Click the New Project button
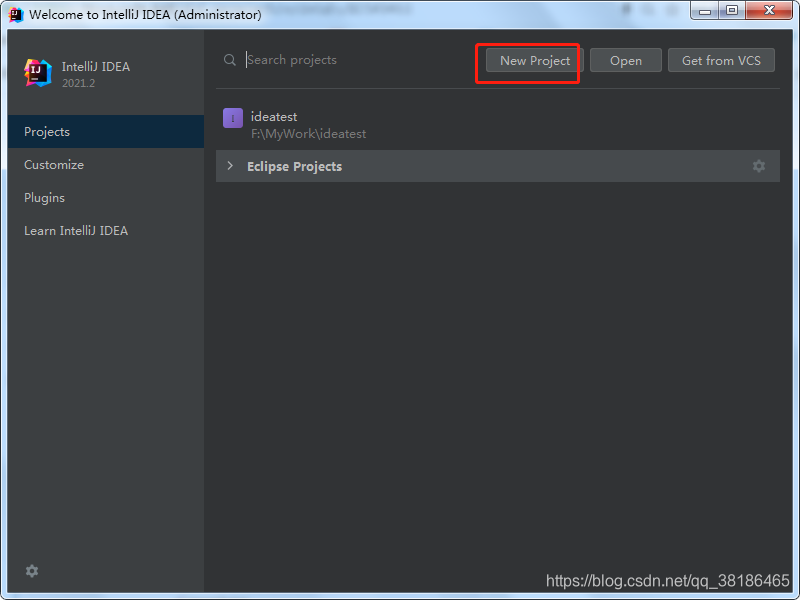Screen dimensions: 800x600 (534, 60)
